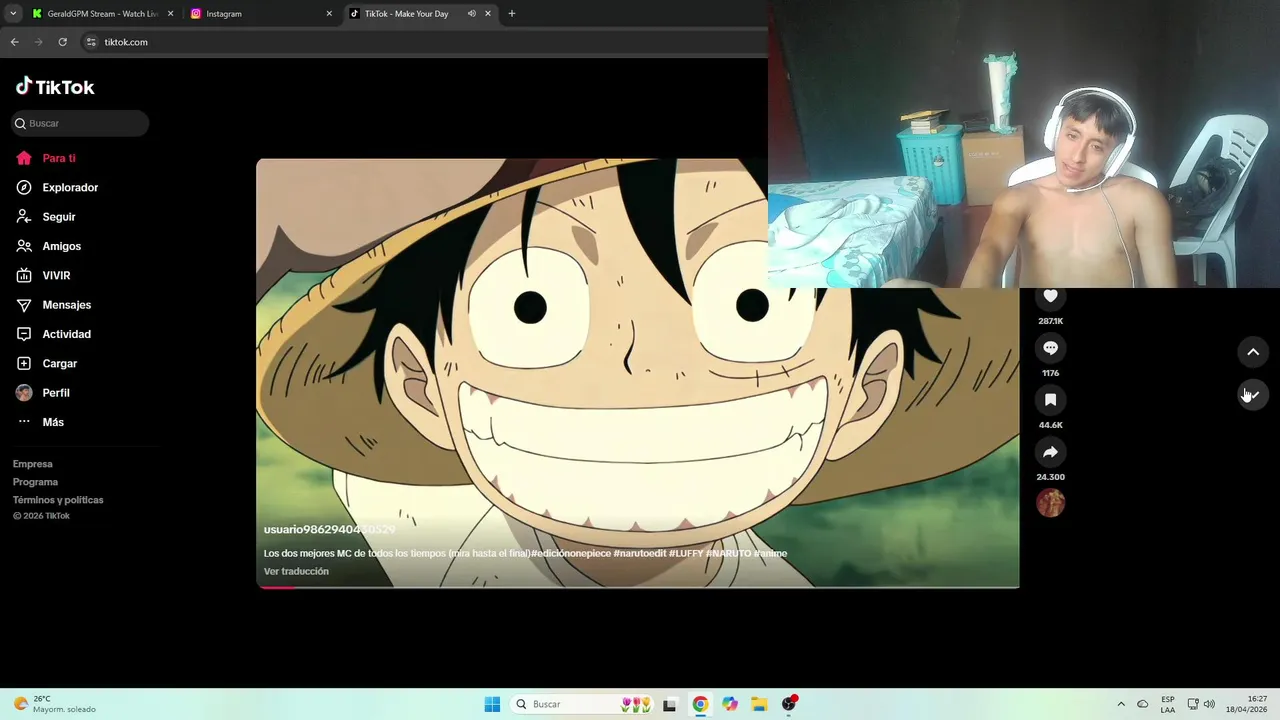Go back in browser history
The image size is (1280, 720).
click(14, 42)
